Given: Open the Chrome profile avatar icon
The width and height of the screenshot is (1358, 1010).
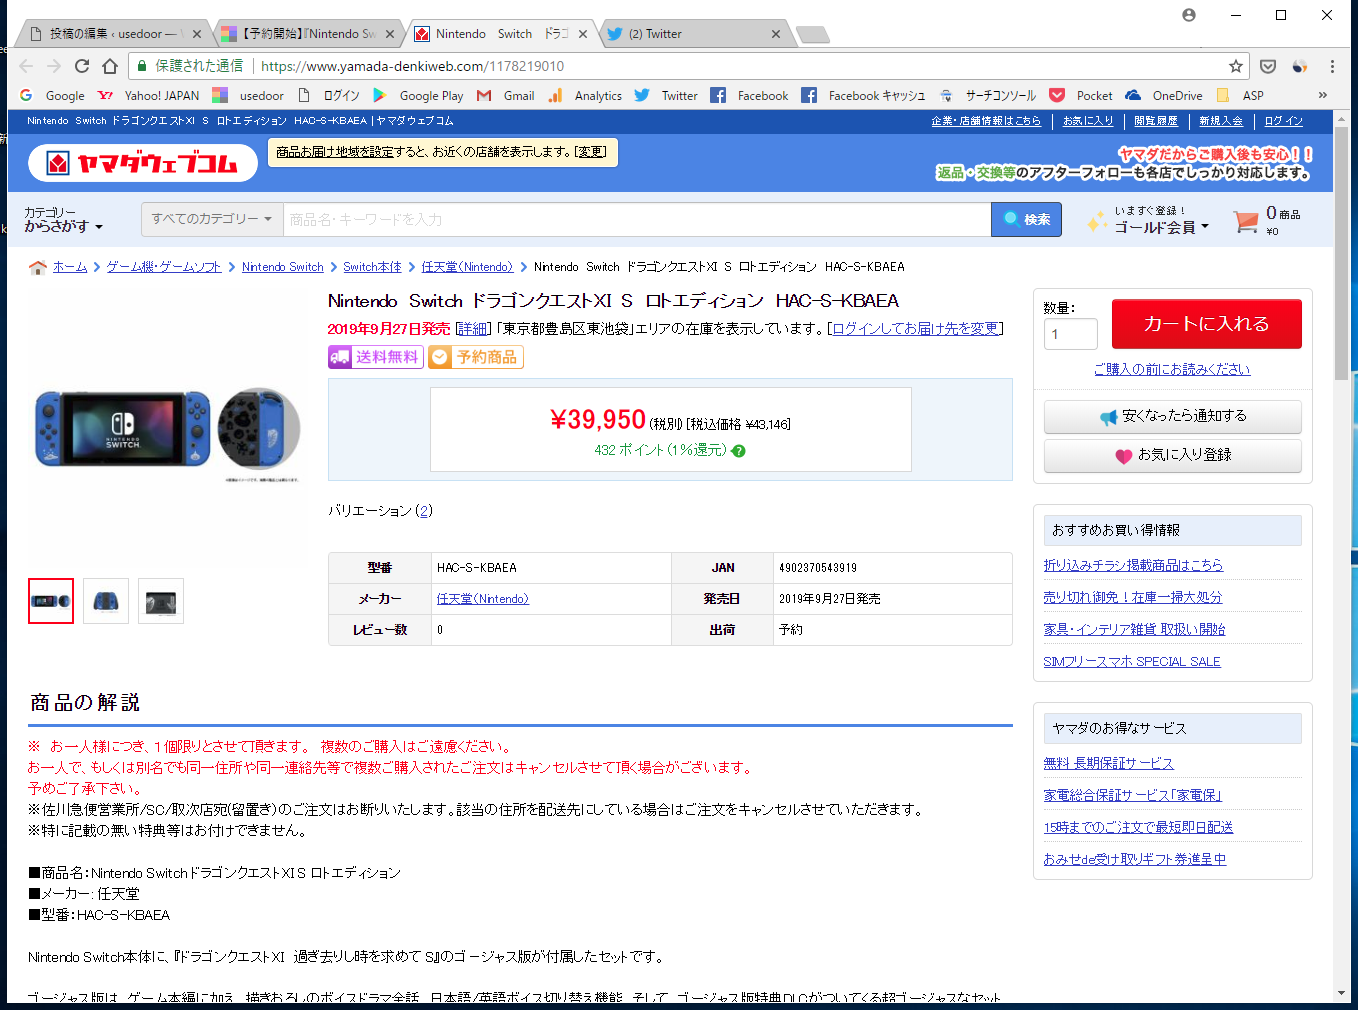Looking at the screenshot, I should [x=1189, y=15].
